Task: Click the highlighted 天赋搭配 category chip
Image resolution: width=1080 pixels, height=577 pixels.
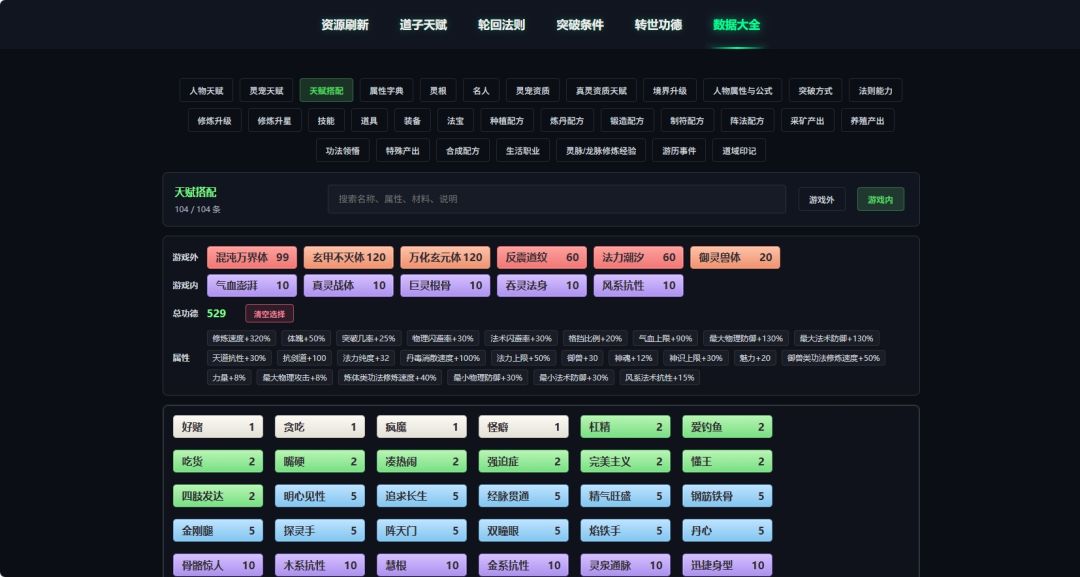Action: click(326, 90)
